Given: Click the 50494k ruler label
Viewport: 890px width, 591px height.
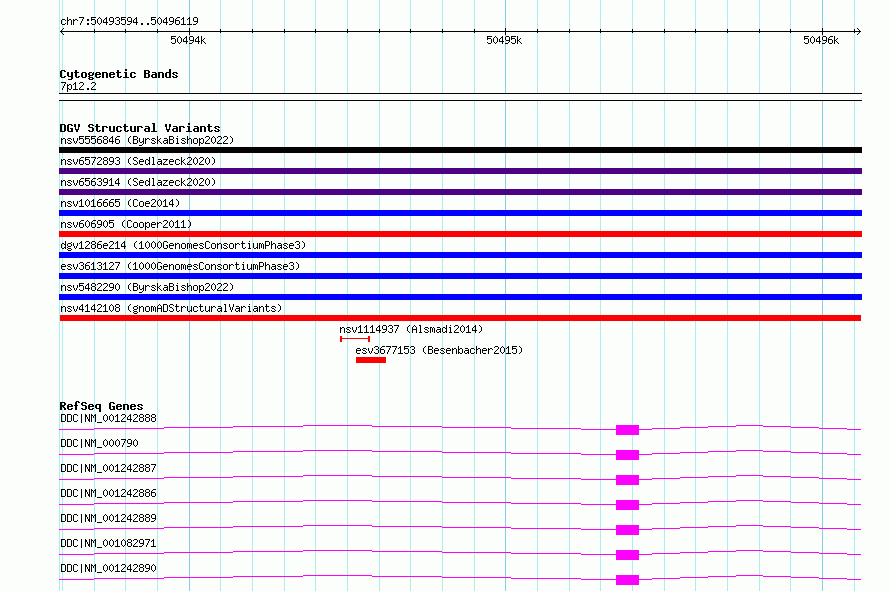Looking at the screenshot, I should (188, 40).
